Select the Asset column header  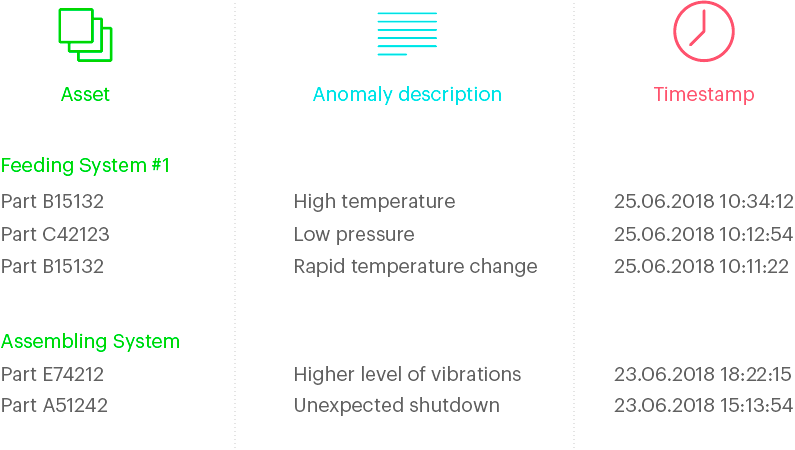click(x=85, y=95)
